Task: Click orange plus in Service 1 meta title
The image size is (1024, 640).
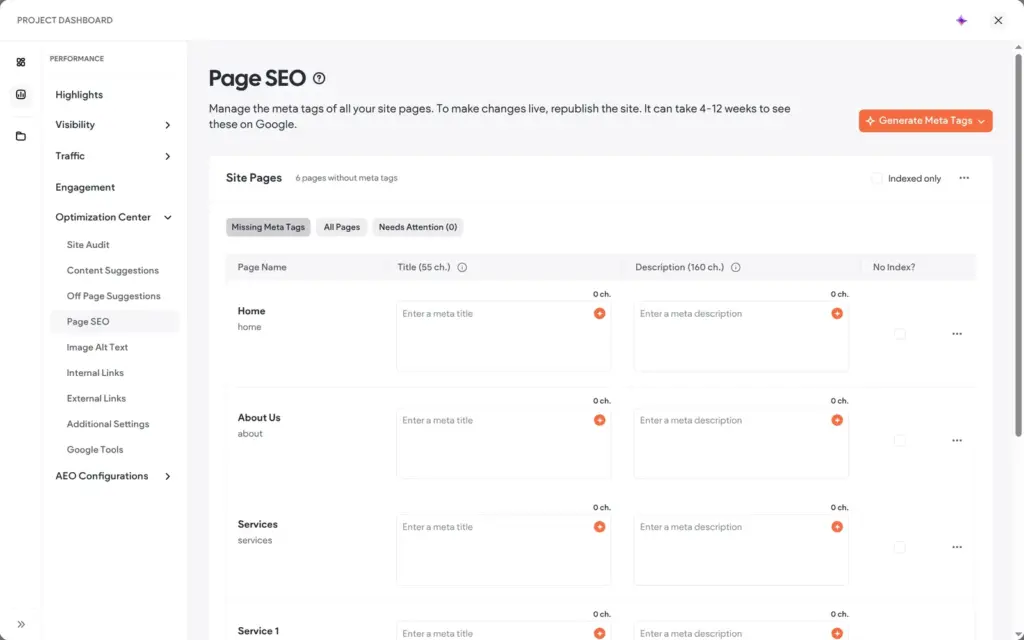Action: (x=600, y=633)
